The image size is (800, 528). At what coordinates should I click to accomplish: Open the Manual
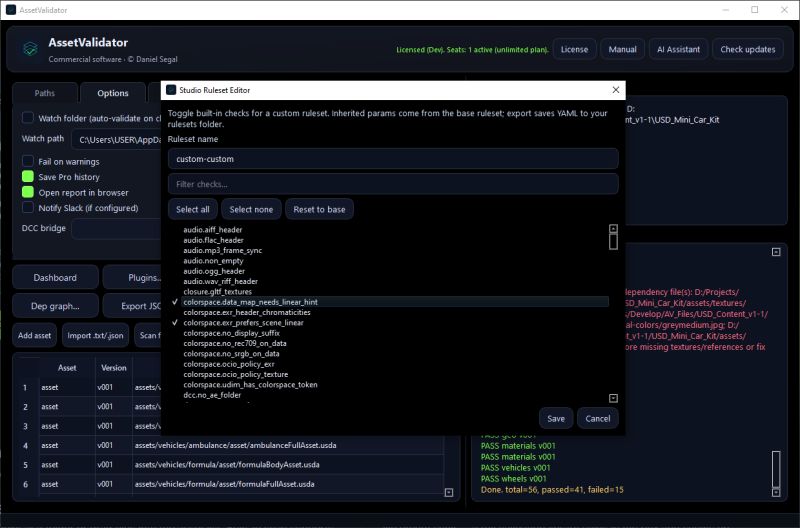(x=622, y=49)
